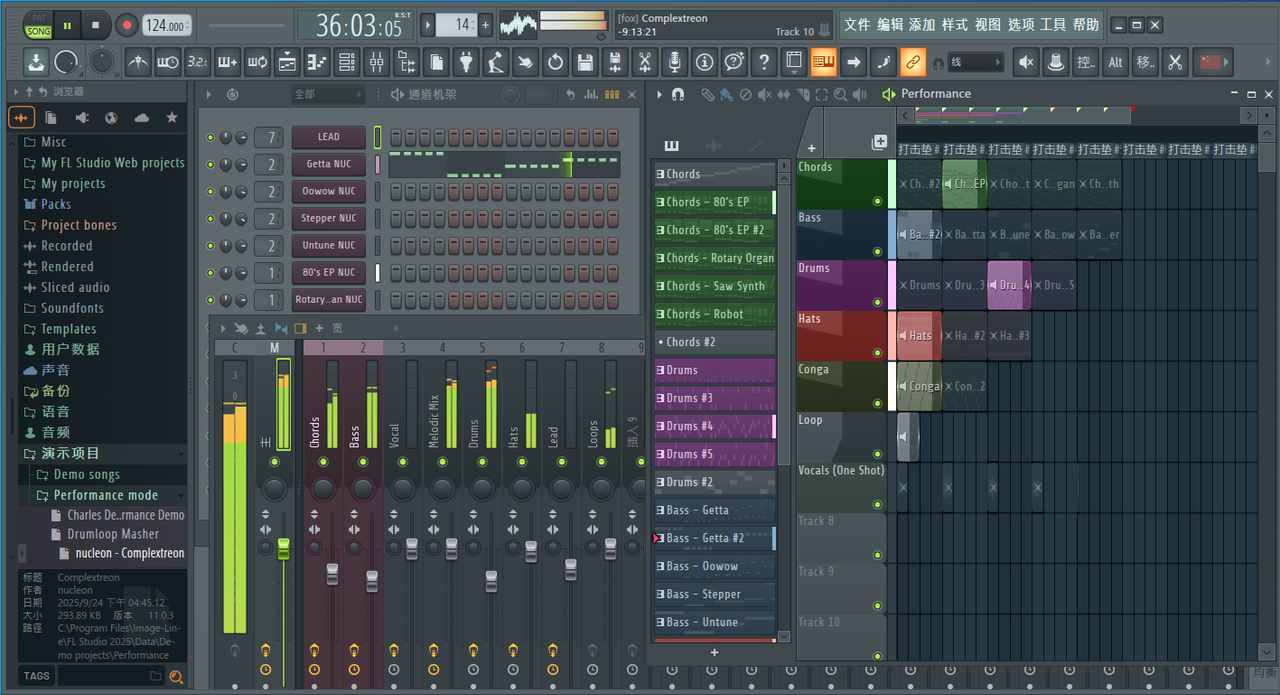
Task: Click the playlist magnet snap icon
Action: [x=678, y=94]
